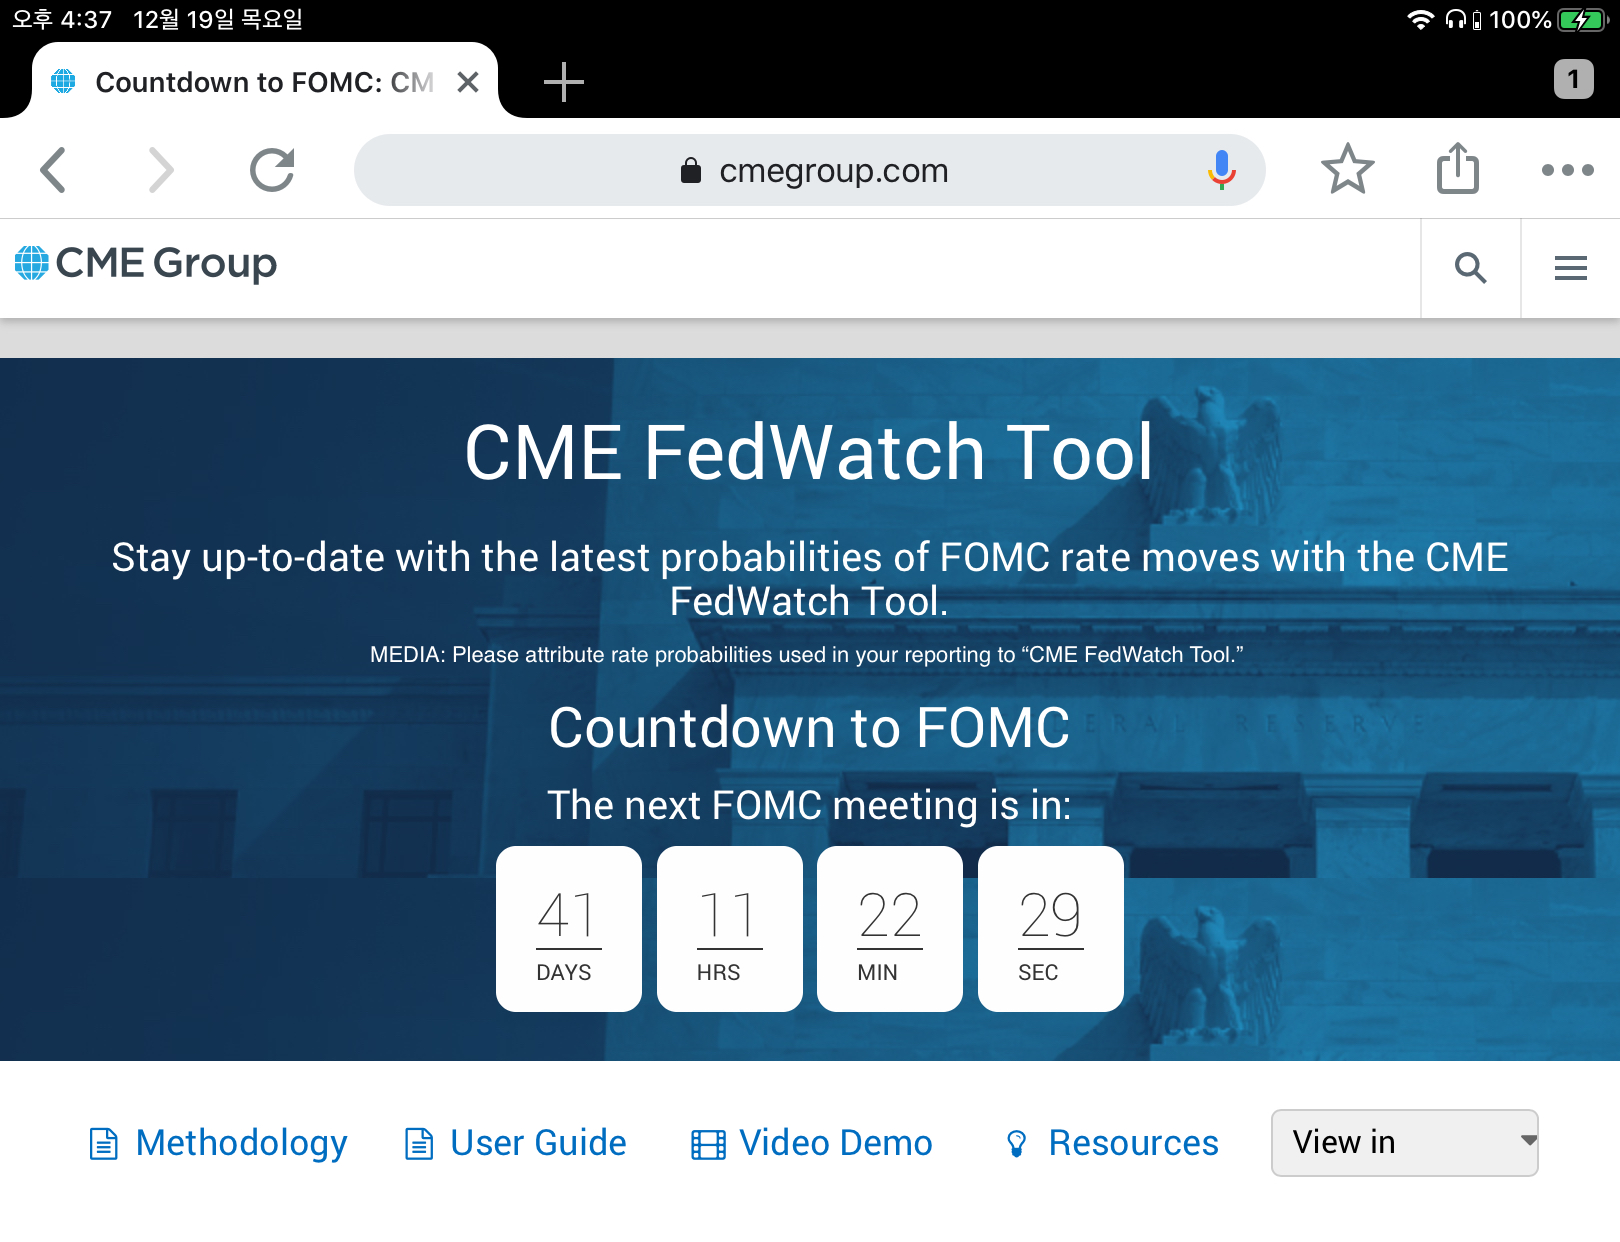Tap the status bar clock 4:37

(62, 20)
